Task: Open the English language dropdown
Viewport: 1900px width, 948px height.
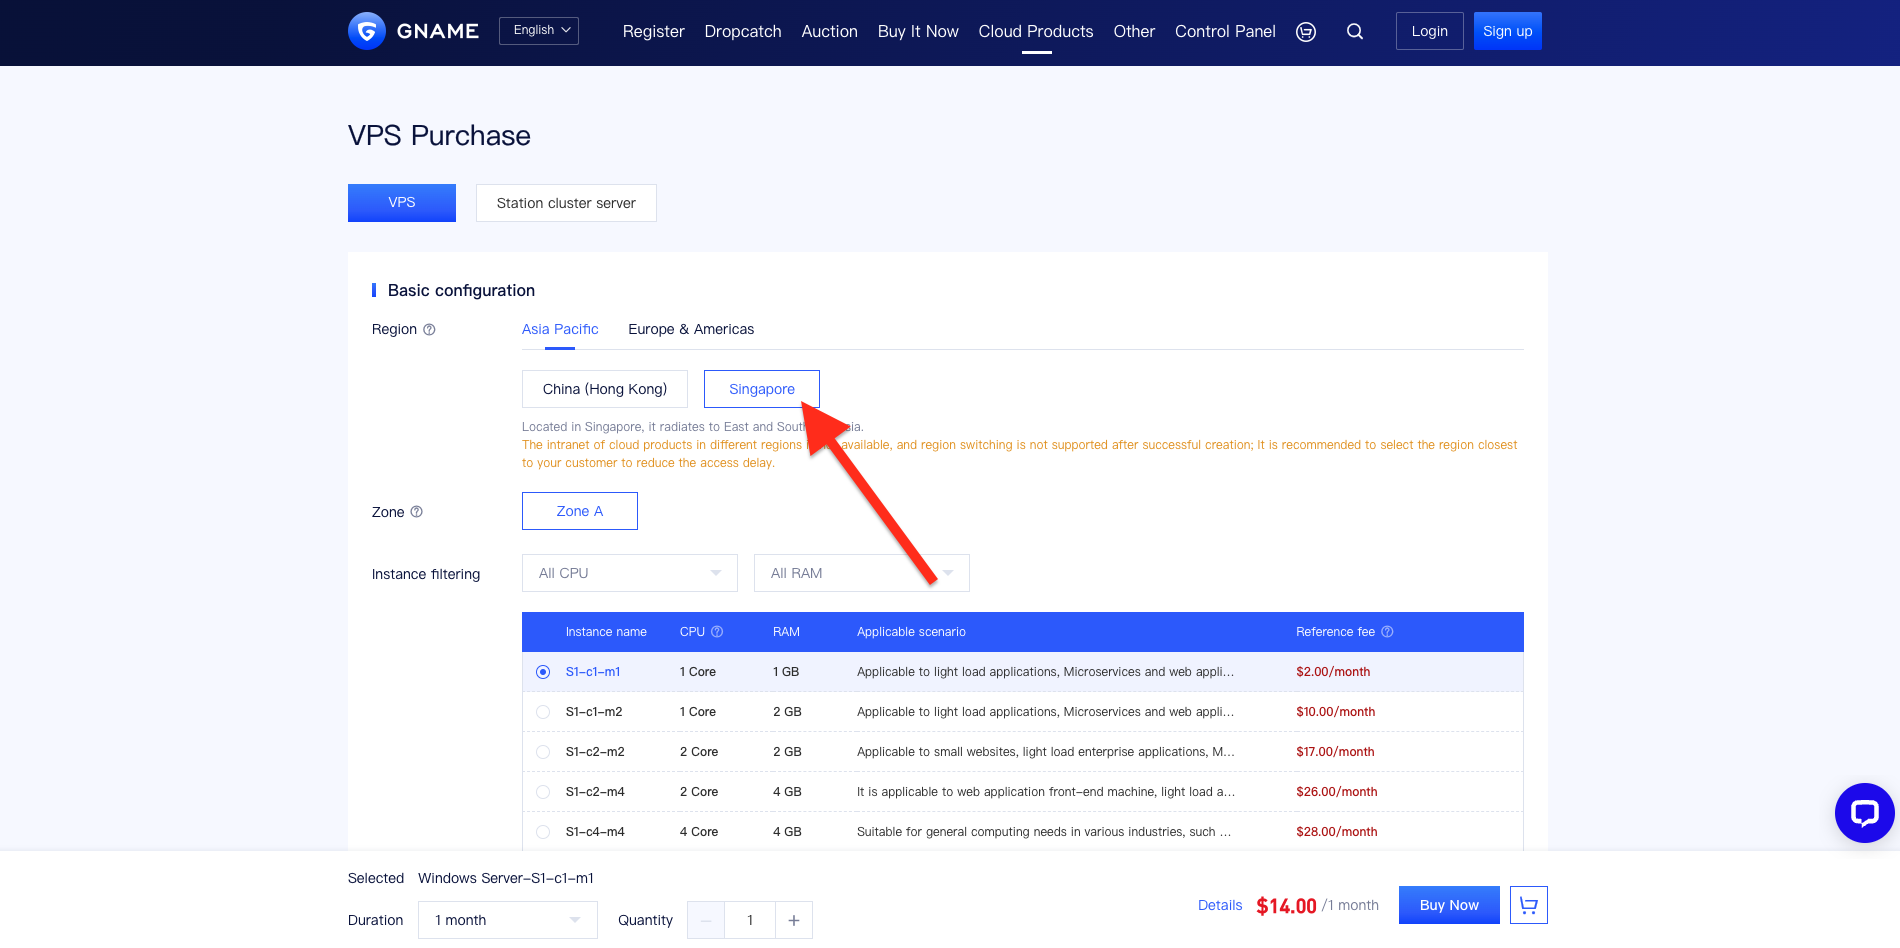Action: 539,31
